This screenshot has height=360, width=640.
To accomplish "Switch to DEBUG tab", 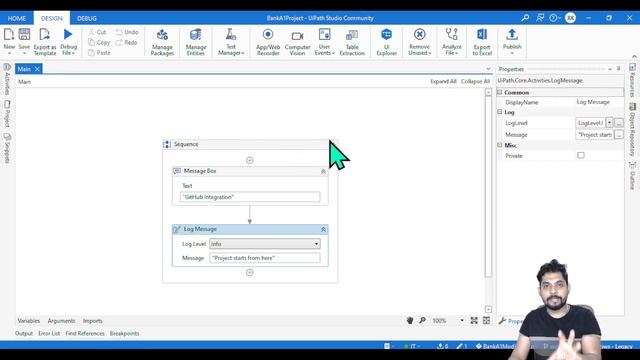I will click(x=87, y=18).
